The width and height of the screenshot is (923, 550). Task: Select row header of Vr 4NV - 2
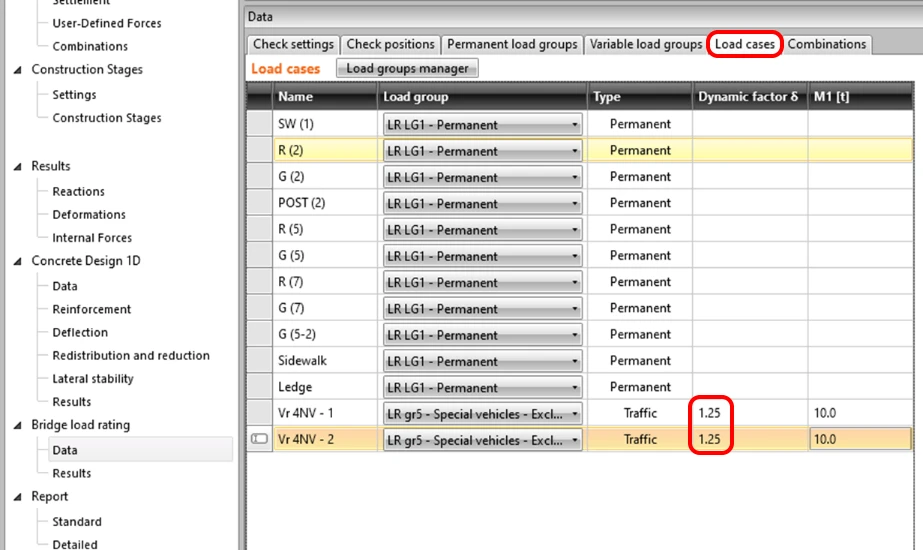pyautogui.click(x=260, y=439)
